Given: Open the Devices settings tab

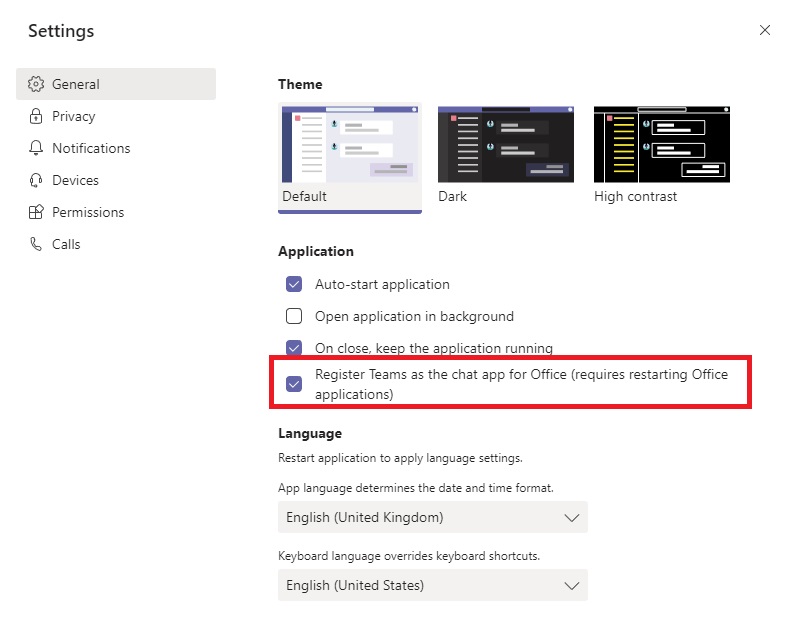Looking at the screenshot, I should (x=116, y=180).
